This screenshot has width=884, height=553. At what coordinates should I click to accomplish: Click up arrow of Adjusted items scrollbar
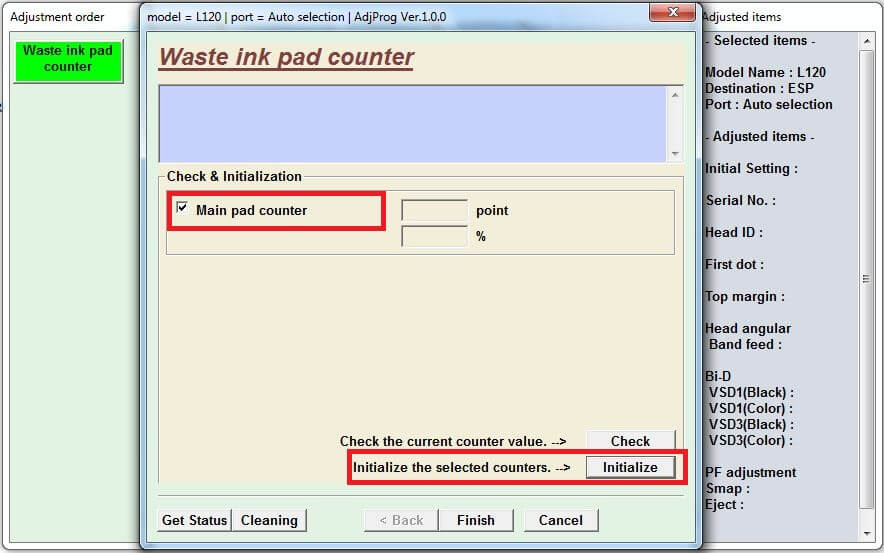867,41
